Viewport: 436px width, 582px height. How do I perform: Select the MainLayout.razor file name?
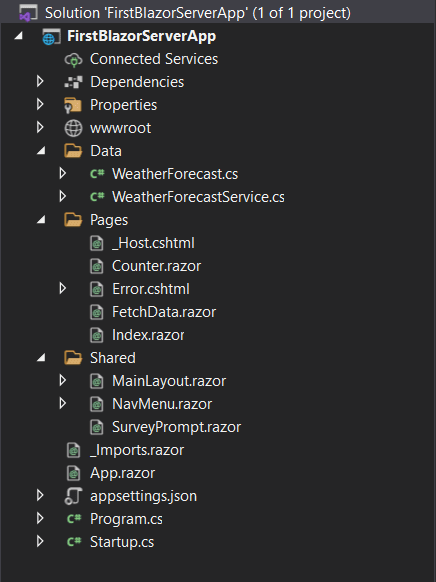(169, 382)
